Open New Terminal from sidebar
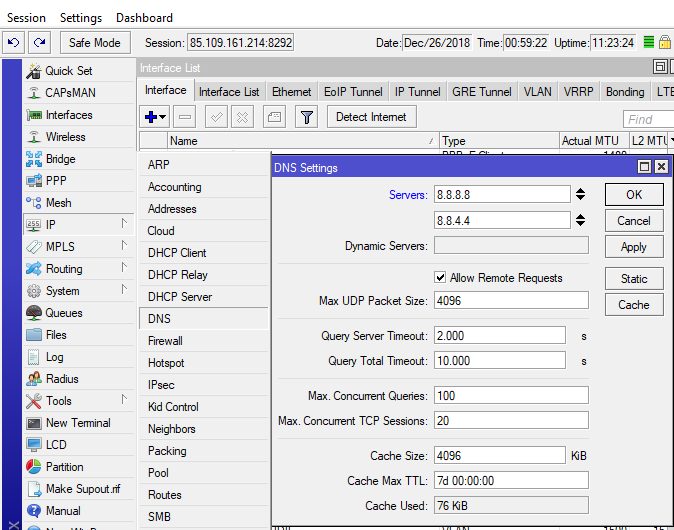 point(80,423)
